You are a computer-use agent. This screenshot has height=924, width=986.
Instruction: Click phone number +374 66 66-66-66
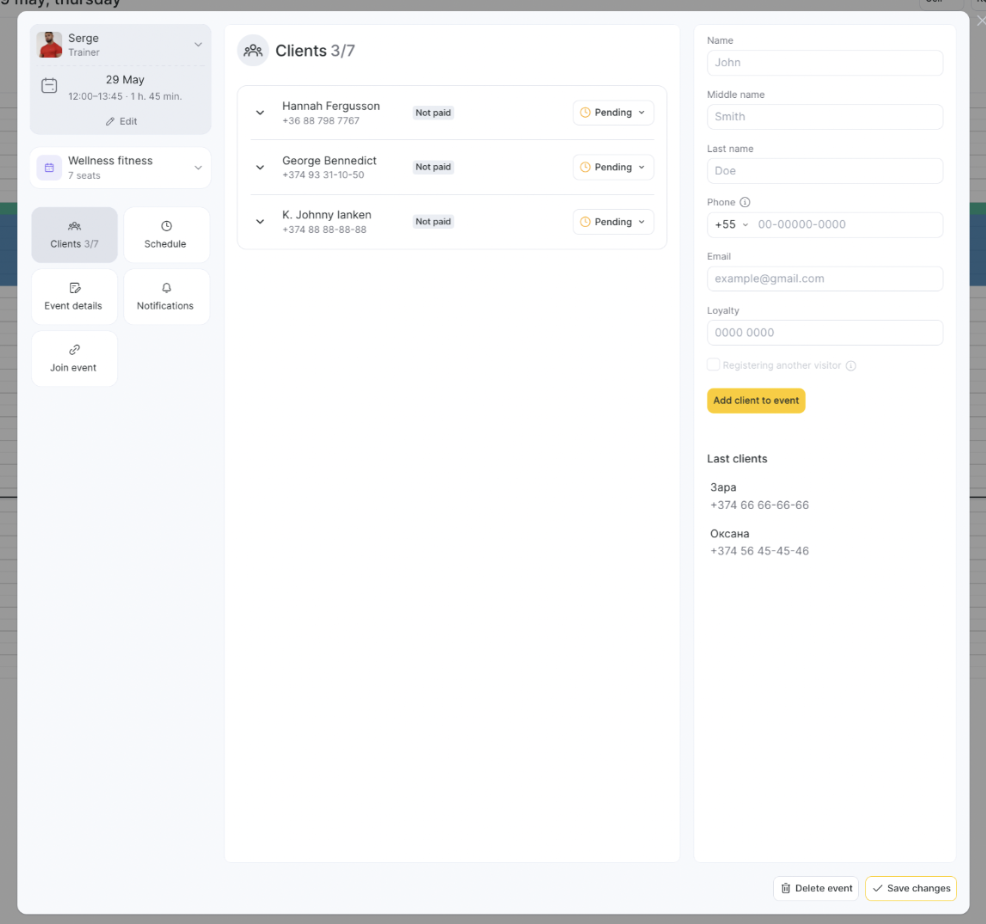pos(760,505)
